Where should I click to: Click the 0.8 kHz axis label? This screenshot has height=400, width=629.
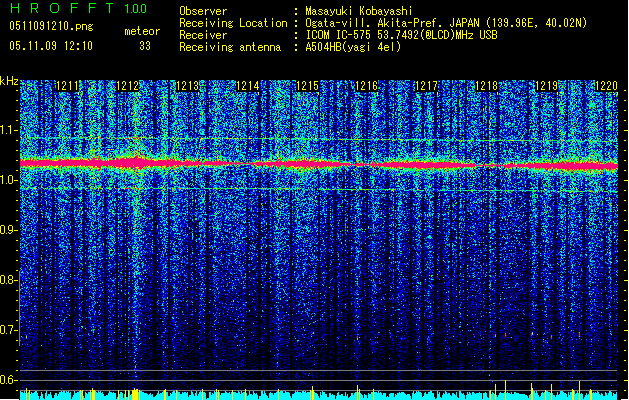point(8,280)
